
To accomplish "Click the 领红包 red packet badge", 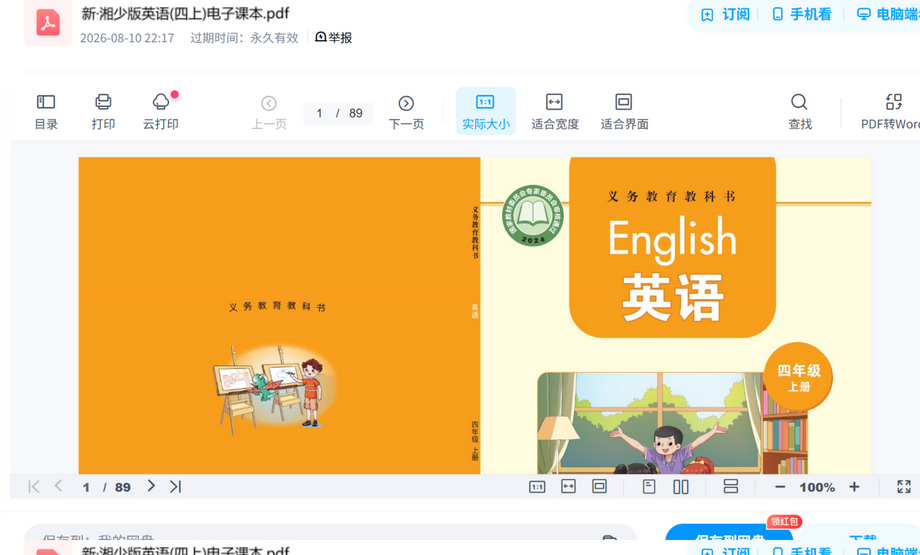I will 784,521.
